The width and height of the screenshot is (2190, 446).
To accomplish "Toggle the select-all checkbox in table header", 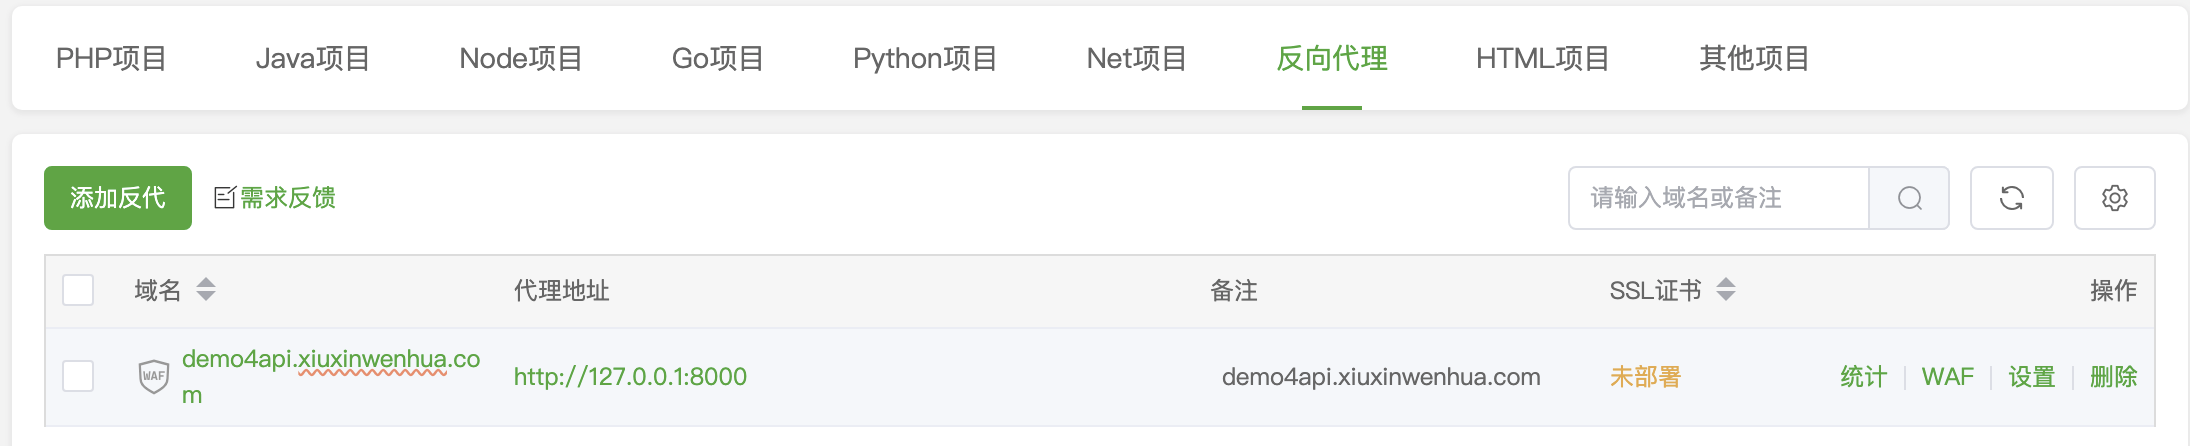I will tap(78, 290).
